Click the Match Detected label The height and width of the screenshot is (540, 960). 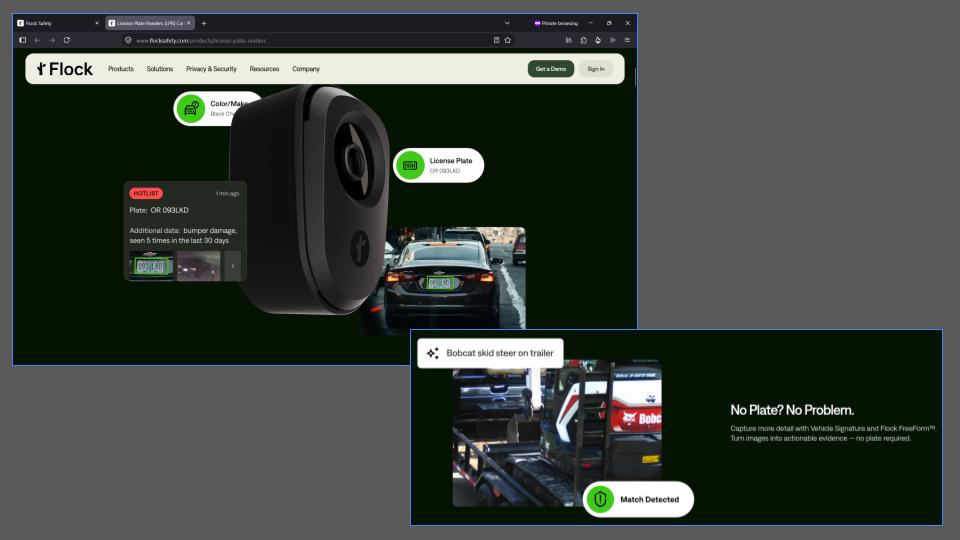[650, 500]
